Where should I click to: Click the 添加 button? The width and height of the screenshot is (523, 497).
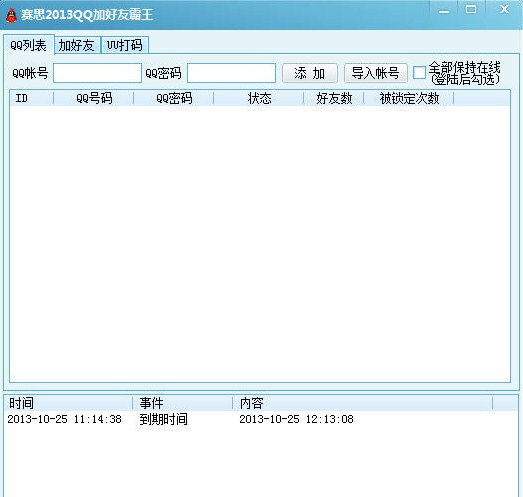pyautogui.click(x=310, y=73)
